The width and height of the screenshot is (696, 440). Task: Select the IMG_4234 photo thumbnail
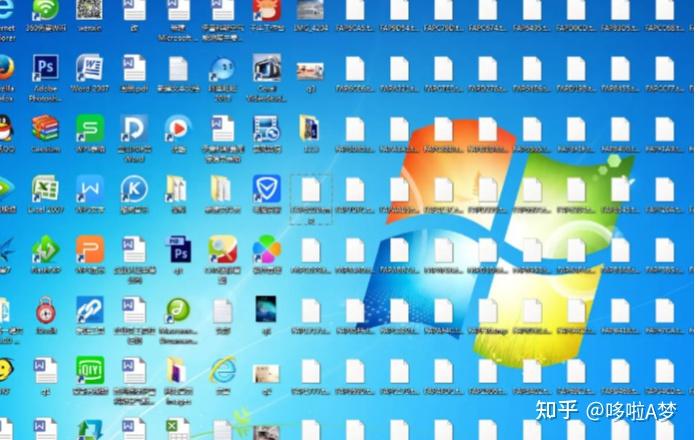click(310, 10)
